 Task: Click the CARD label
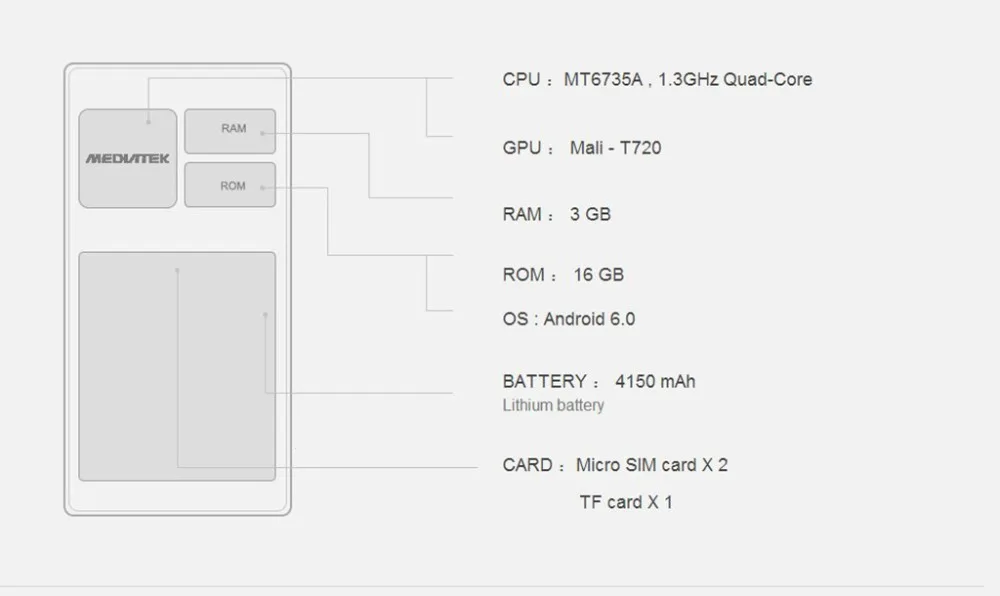tap(527, 465)
